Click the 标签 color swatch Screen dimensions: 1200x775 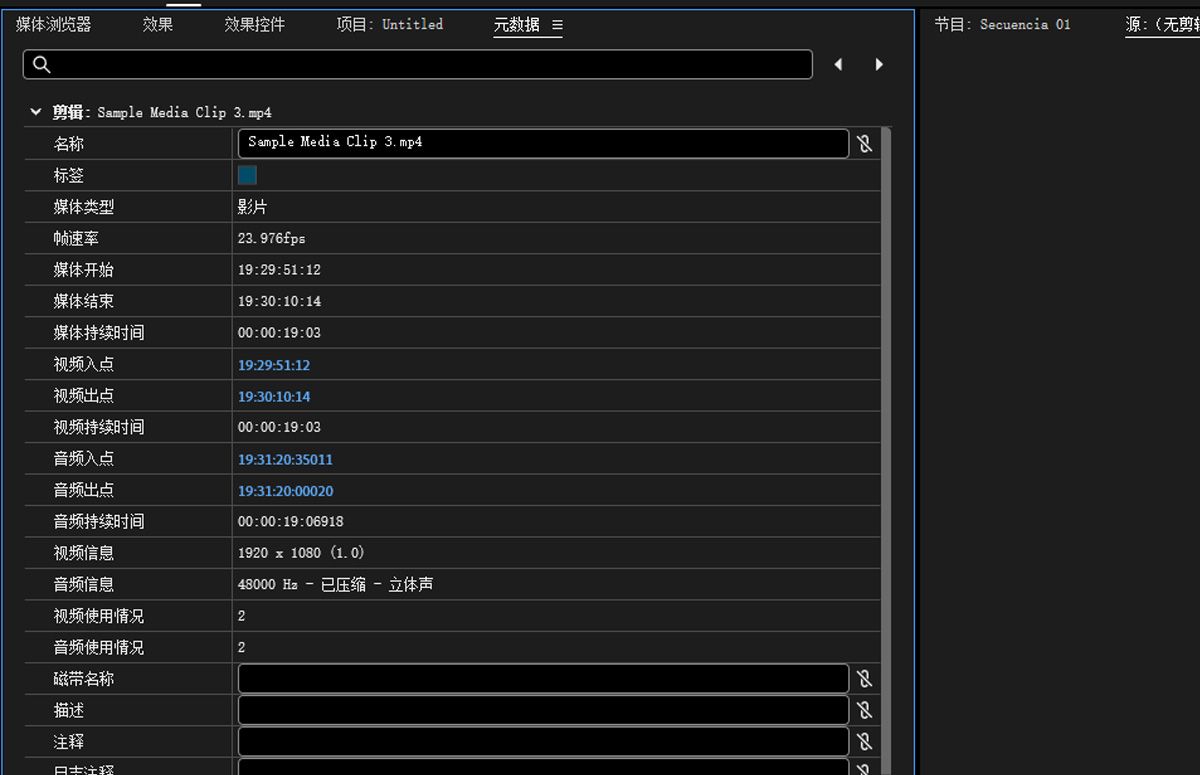[x=247, y=175]
